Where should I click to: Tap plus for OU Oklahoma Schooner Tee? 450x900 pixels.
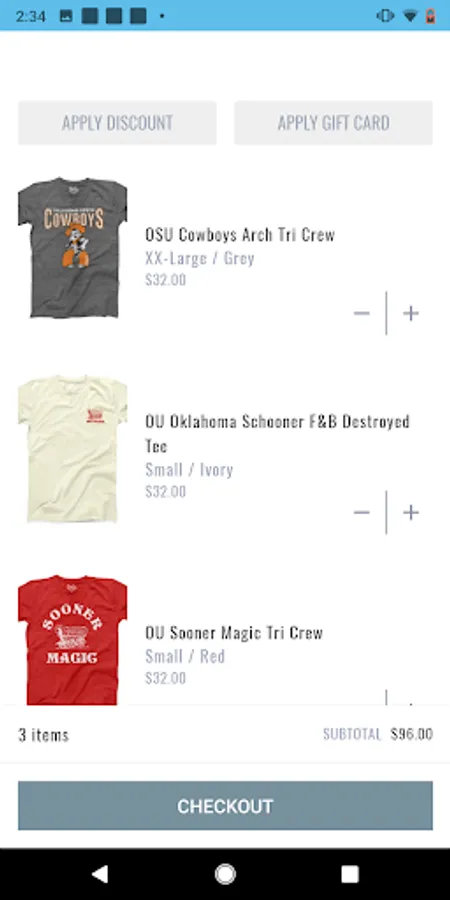(410, 513)
